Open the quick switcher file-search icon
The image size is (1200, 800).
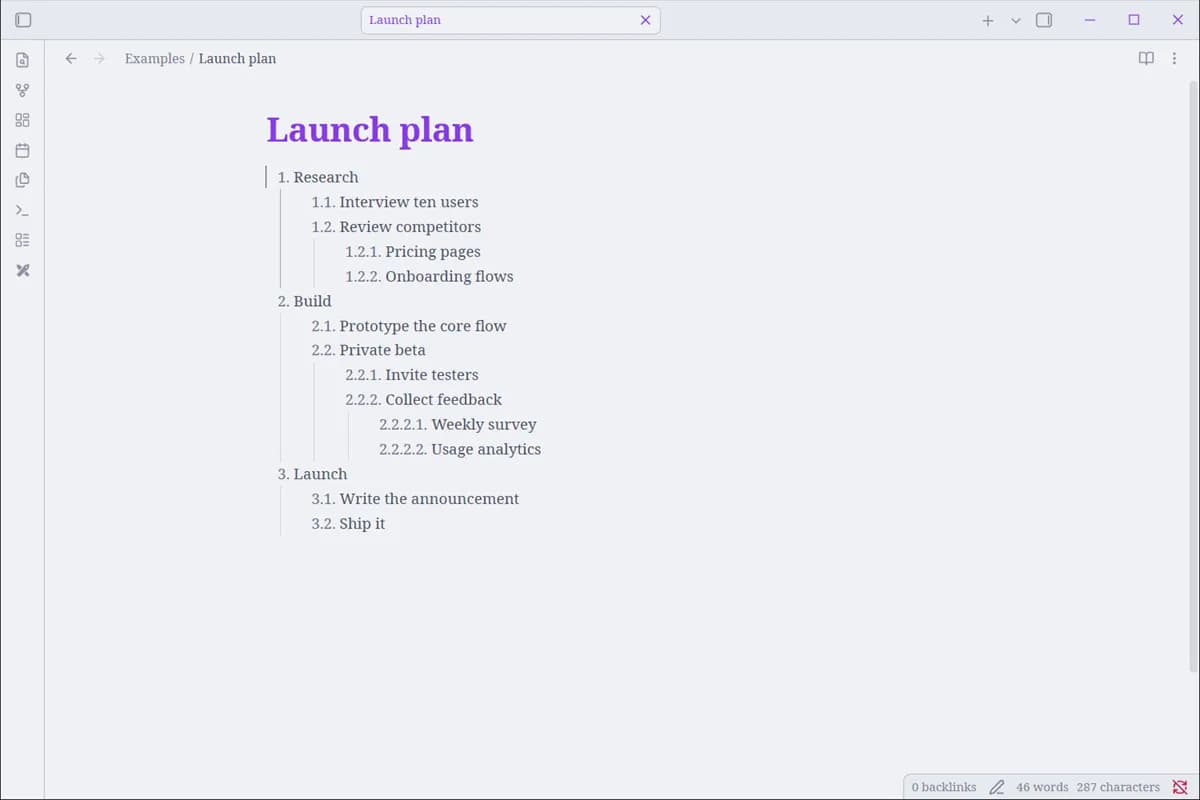point(22,60)
